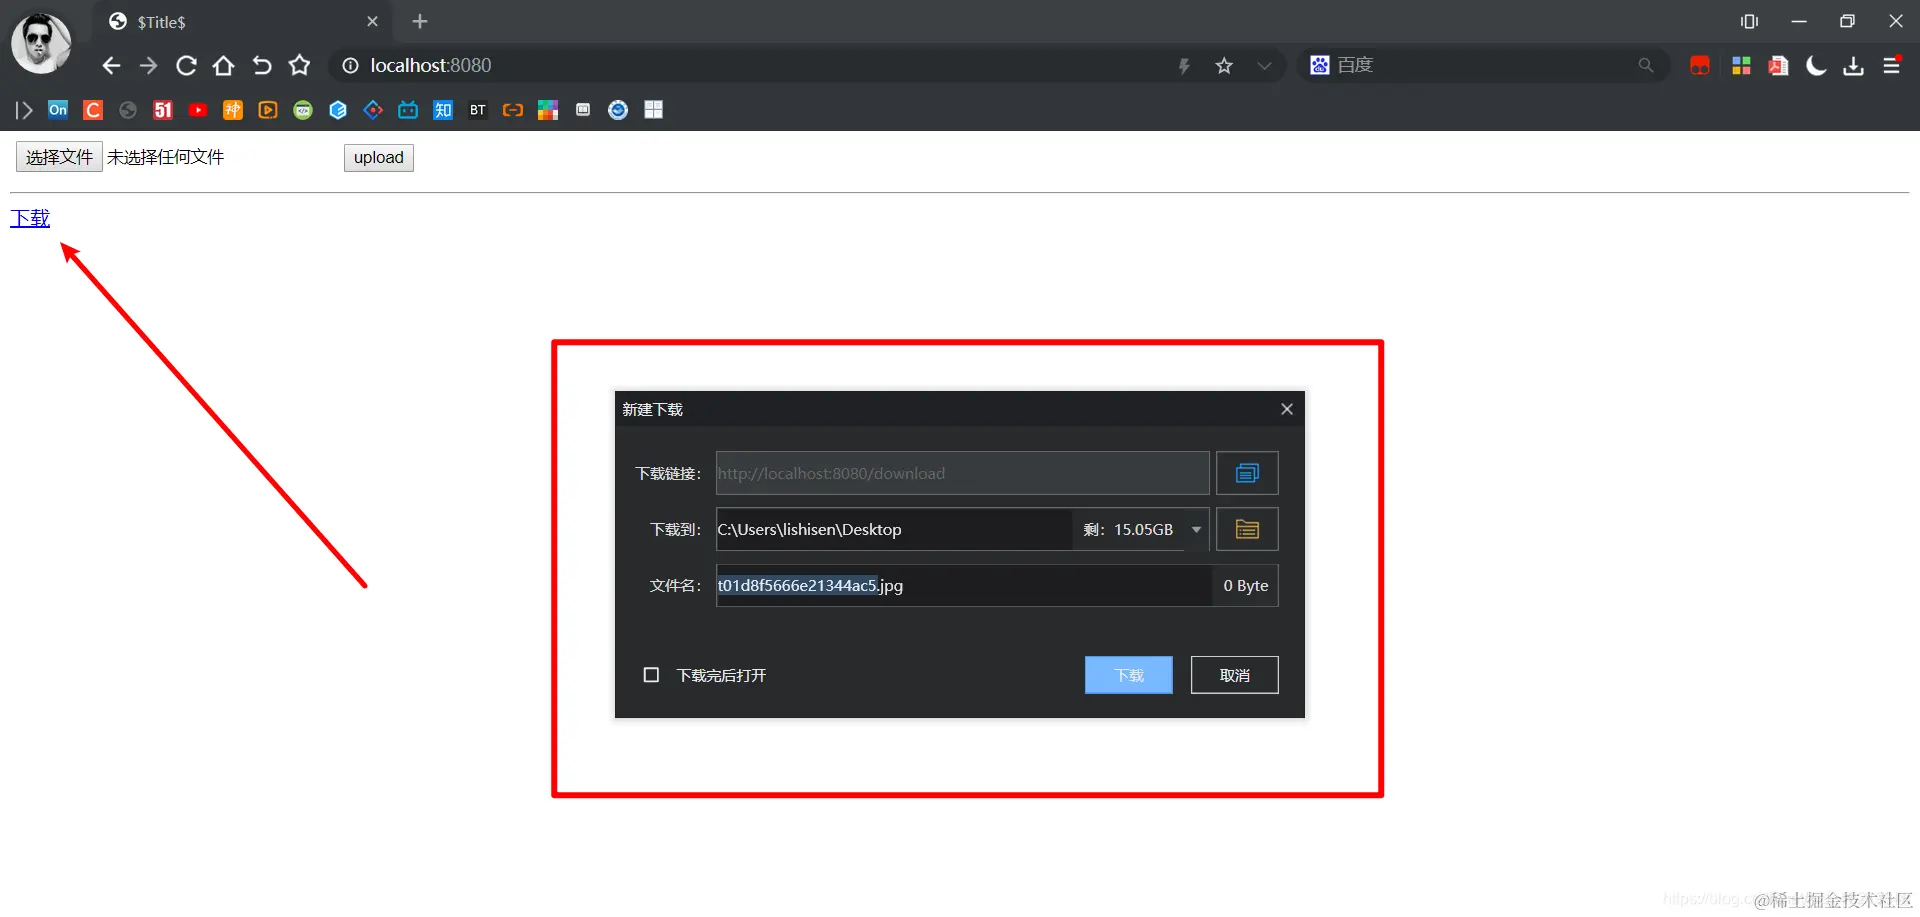Reload the localhost page

click(186, 66)
